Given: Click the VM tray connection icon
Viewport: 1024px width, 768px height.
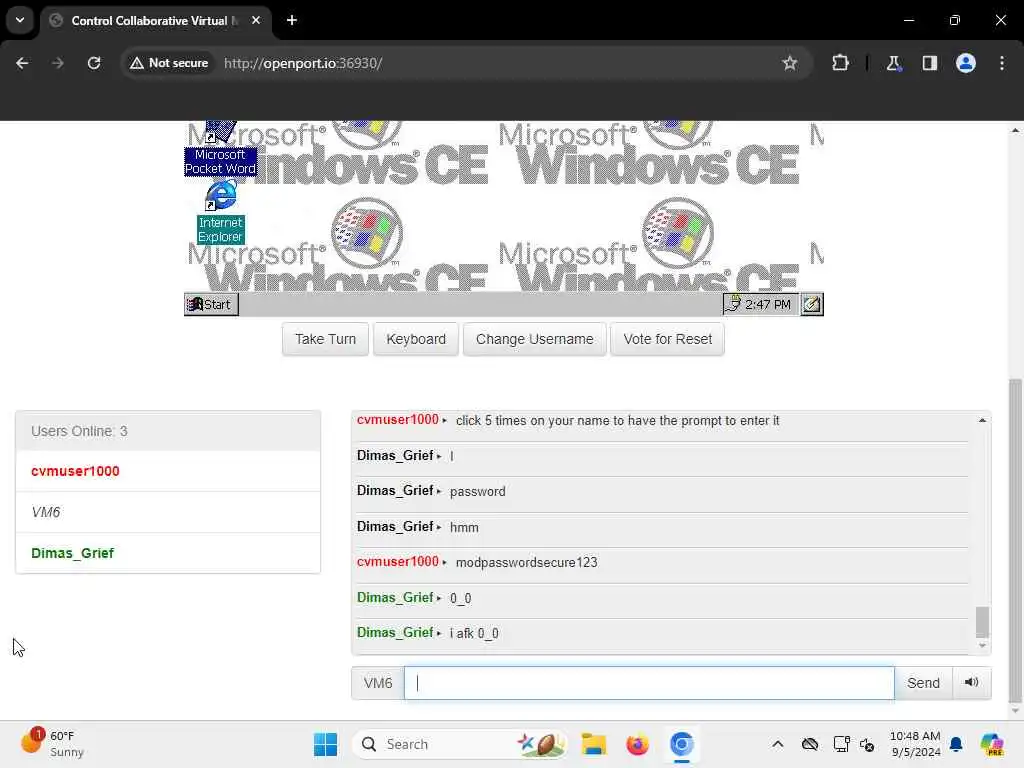Looking at the screenshot, I should 733,304.
